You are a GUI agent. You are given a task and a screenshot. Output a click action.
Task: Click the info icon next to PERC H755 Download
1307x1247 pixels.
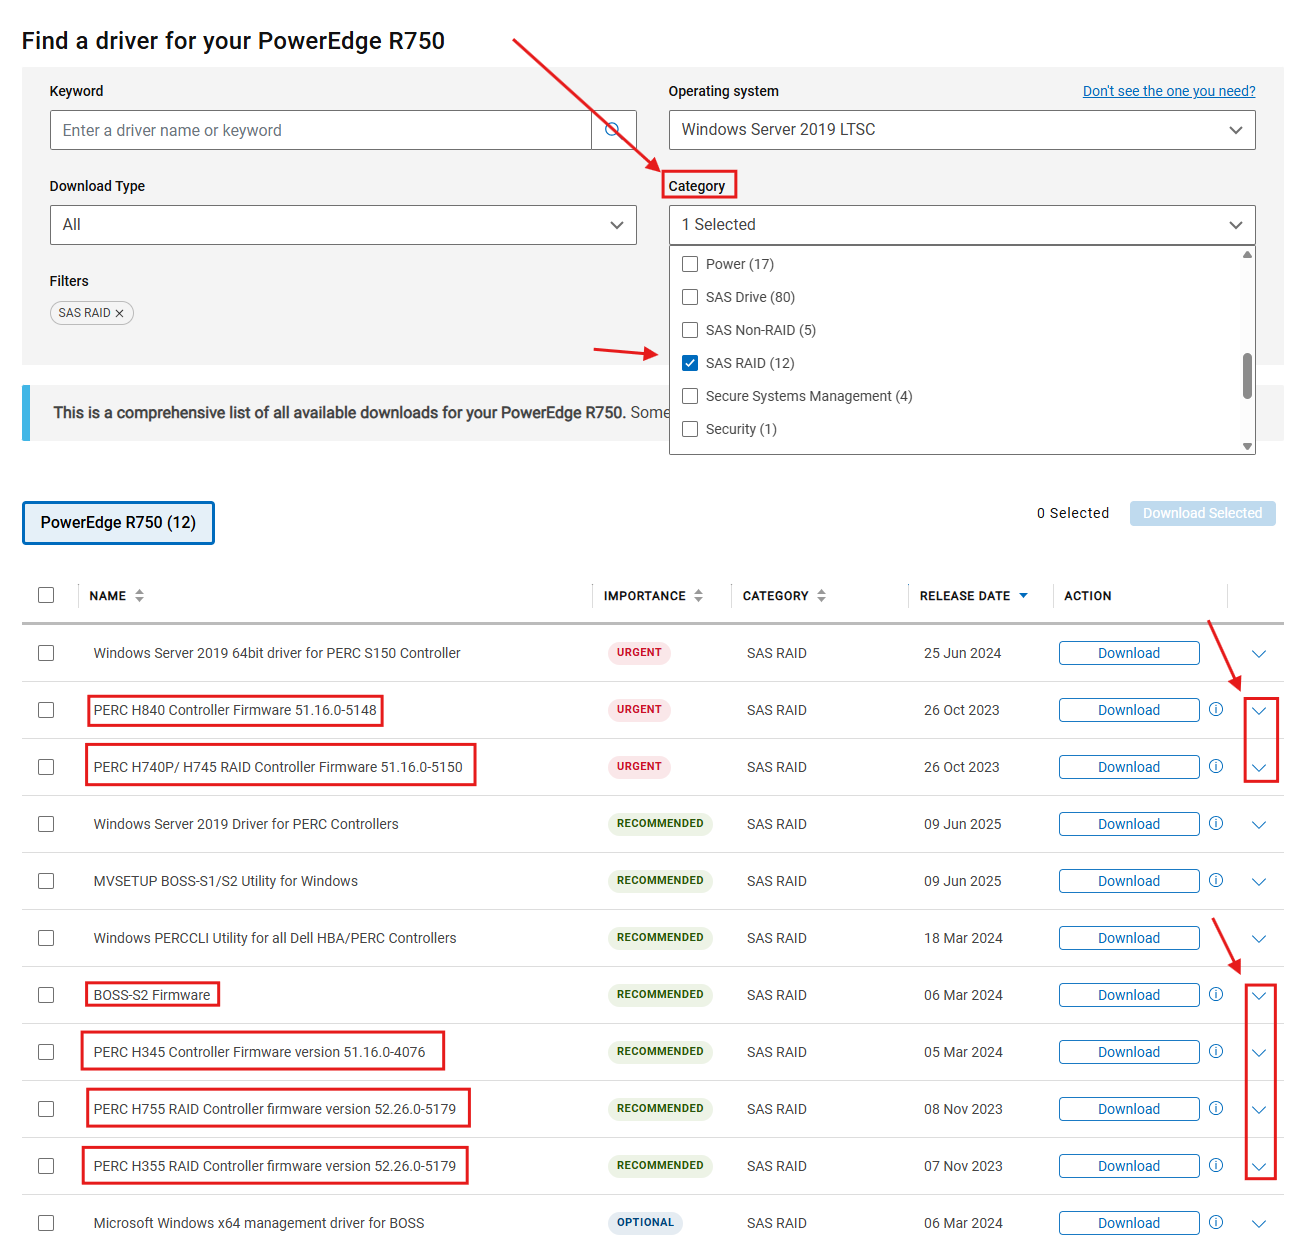click(x=1216, y=1109)
